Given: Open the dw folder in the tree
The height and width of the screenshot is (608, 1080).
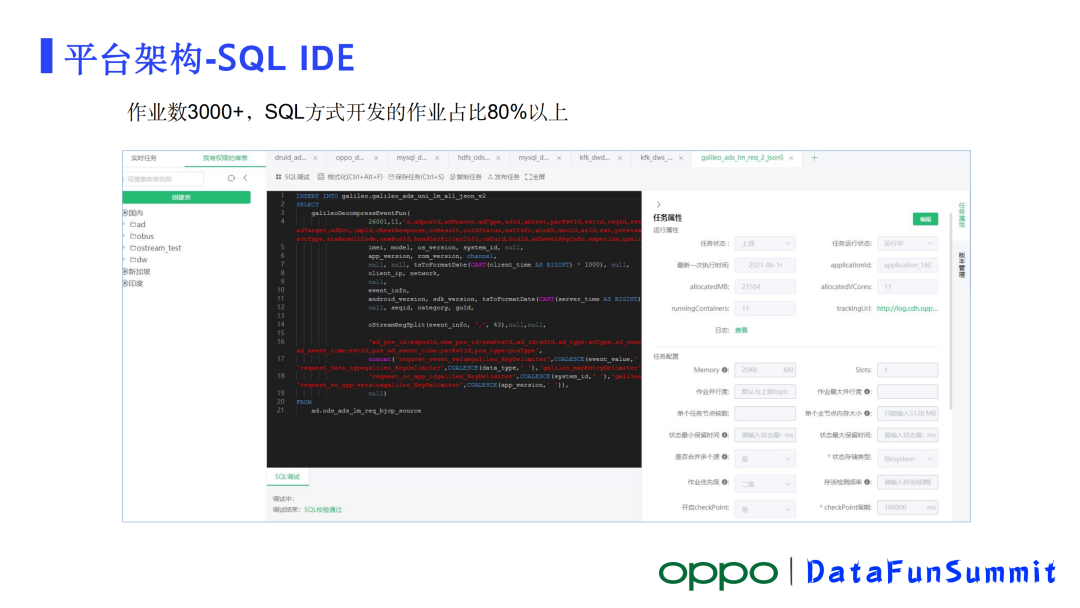Looking at the screenshot, I should [138, 260].
